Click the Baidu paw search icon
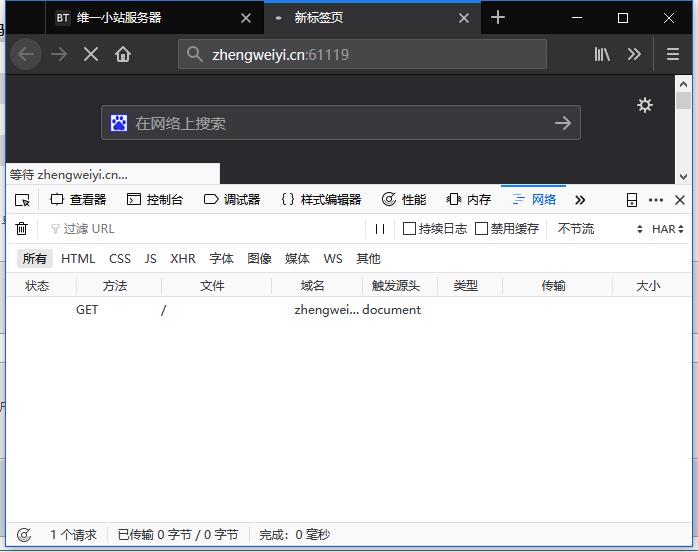 (119, 123)
